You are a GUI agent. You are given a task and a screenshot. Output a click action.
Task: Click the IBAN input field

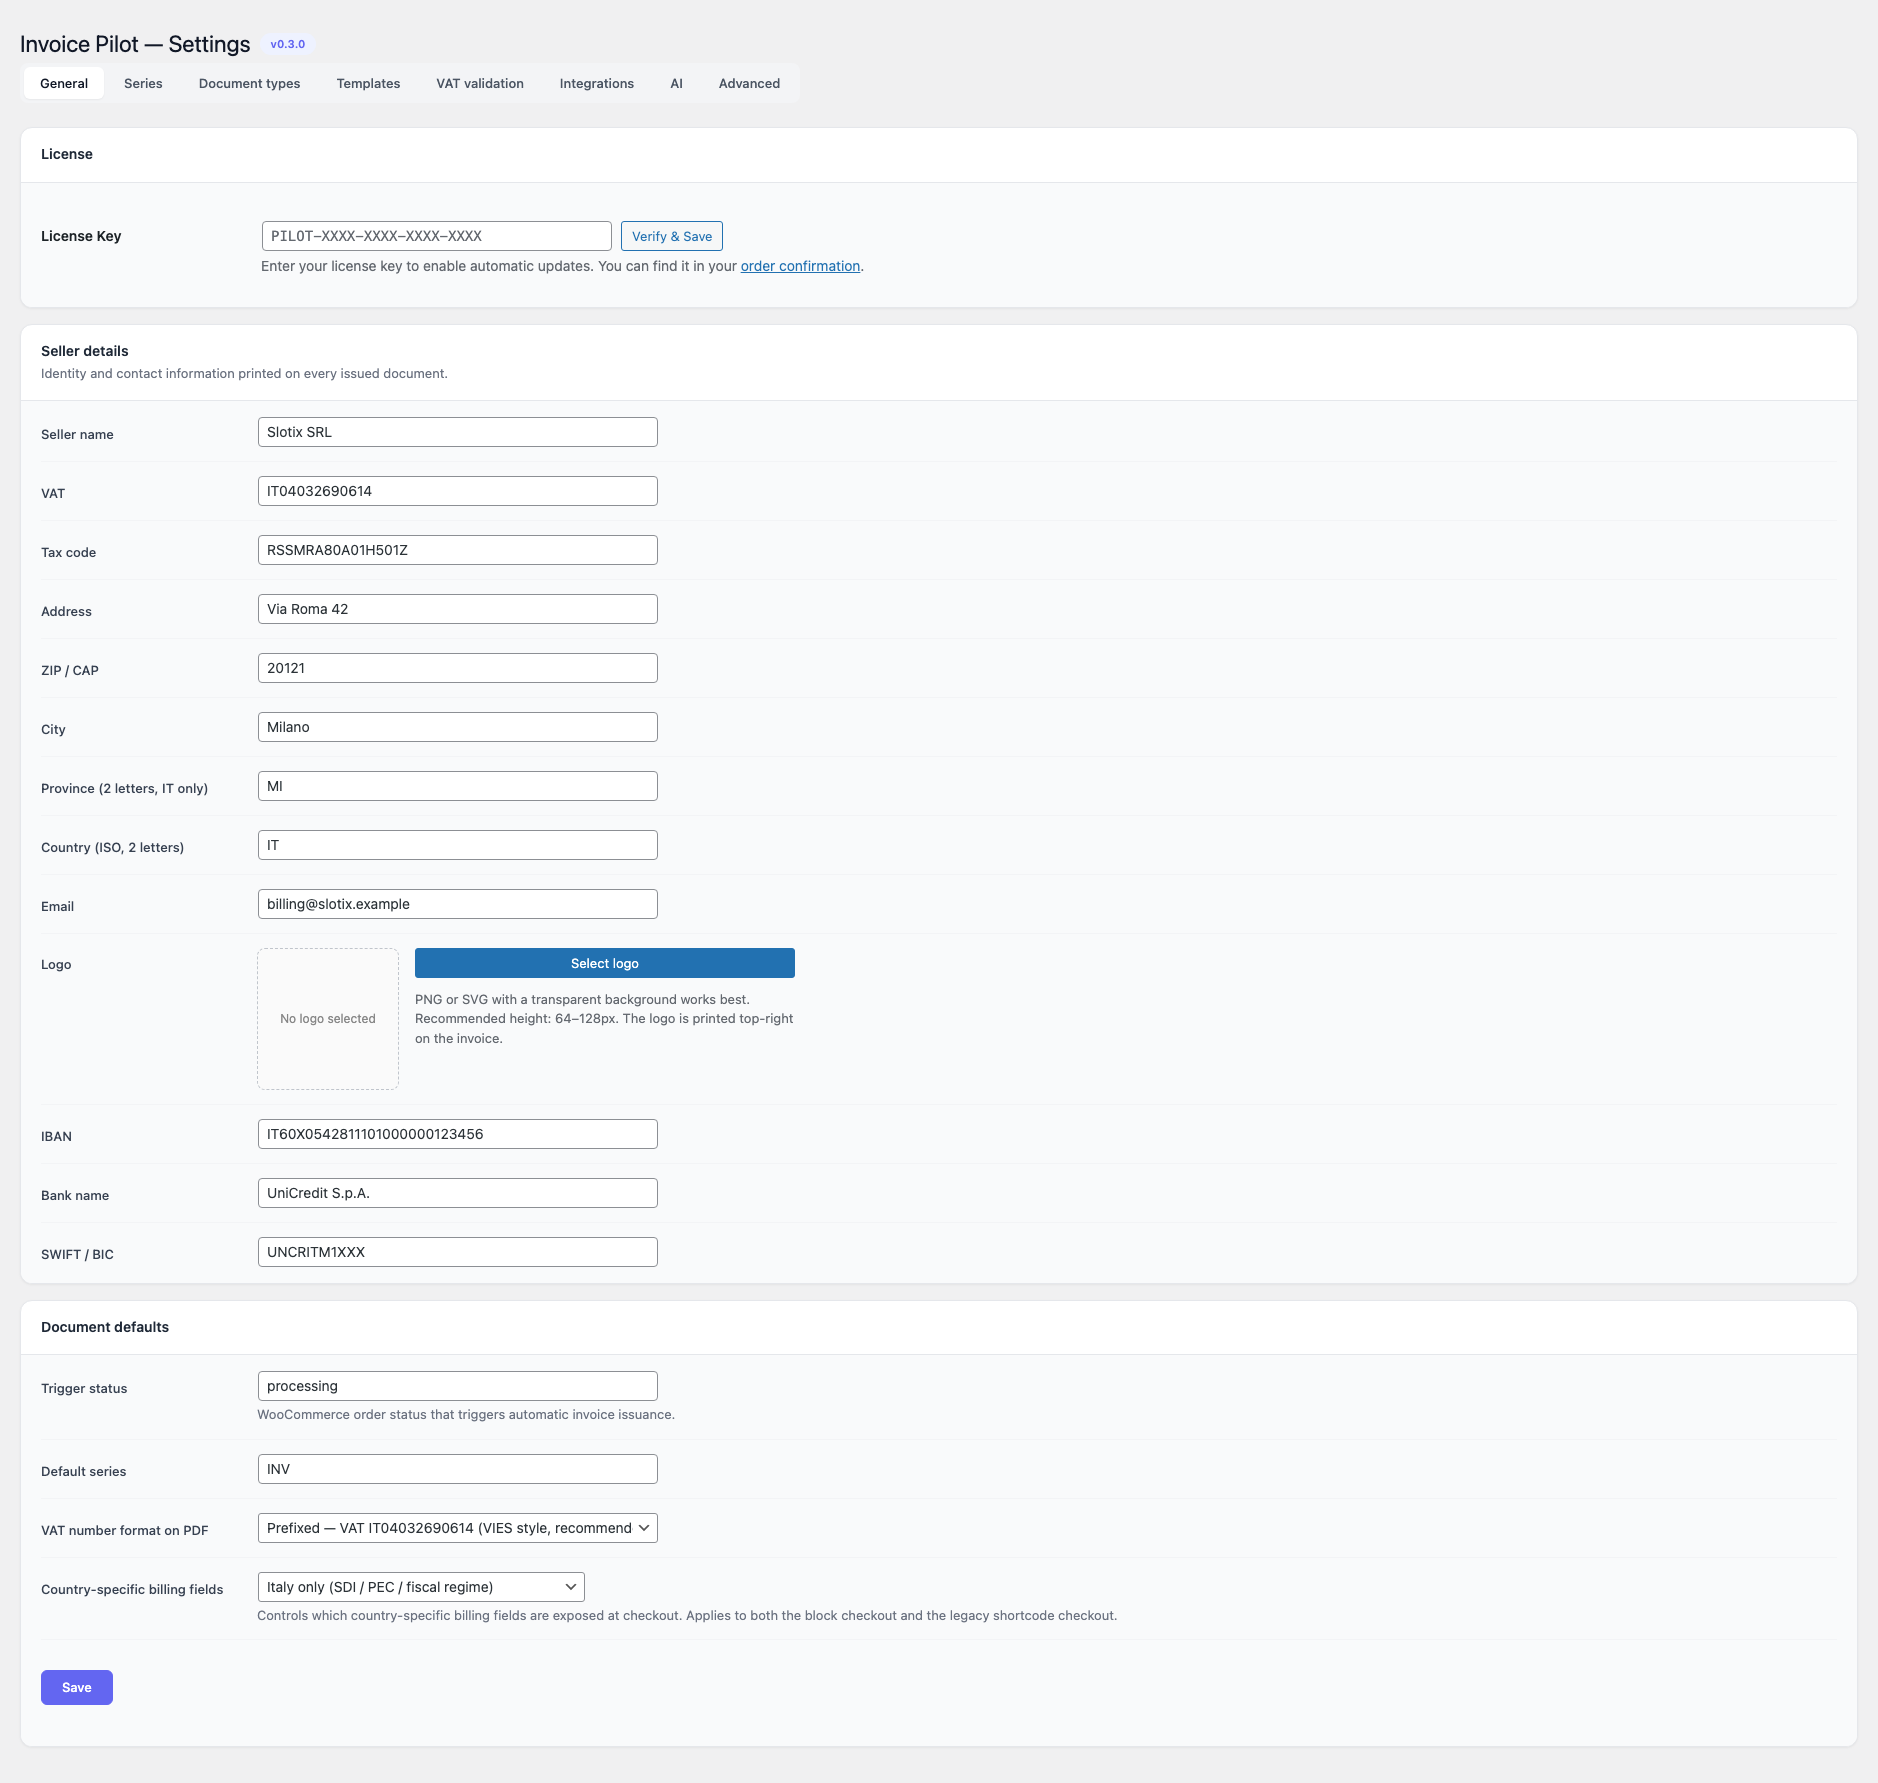(x=458, y=1134)
